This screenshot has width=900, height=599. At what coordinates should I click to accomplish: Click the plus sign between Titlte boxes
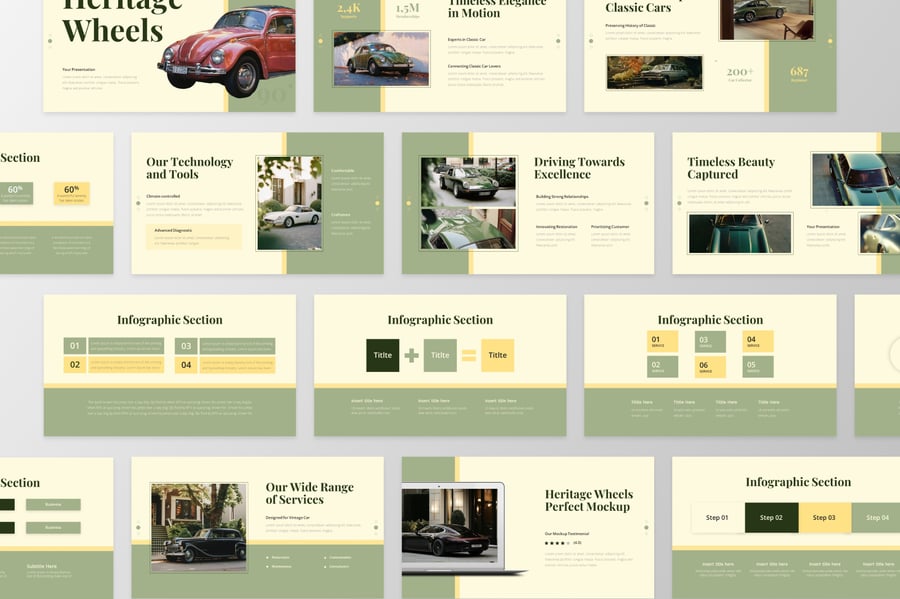tap(411, 355)
